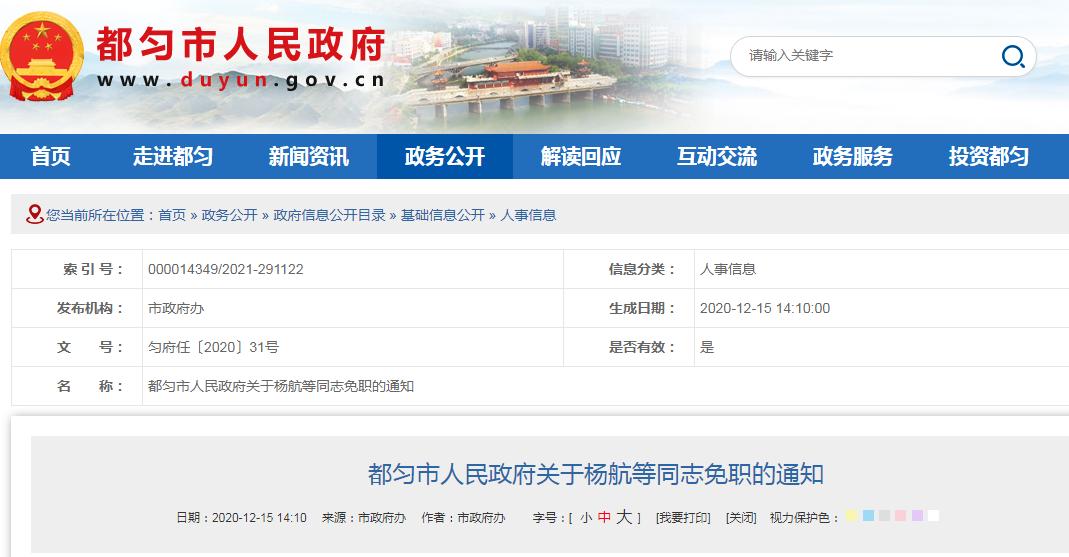Open the 解读回应 navigation tab
1069x557 pixels.
[x=581, y=157]
